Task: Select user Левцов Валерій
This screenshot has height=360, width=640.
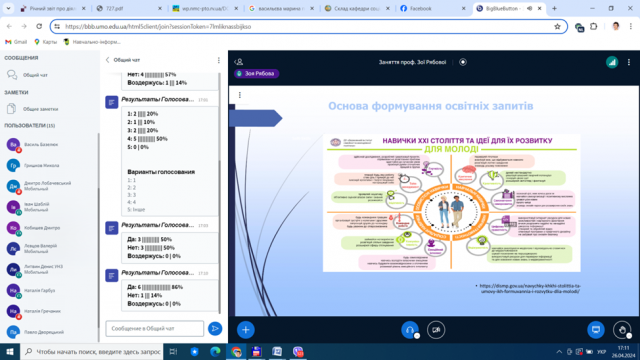Action: [x=40, y=249]
